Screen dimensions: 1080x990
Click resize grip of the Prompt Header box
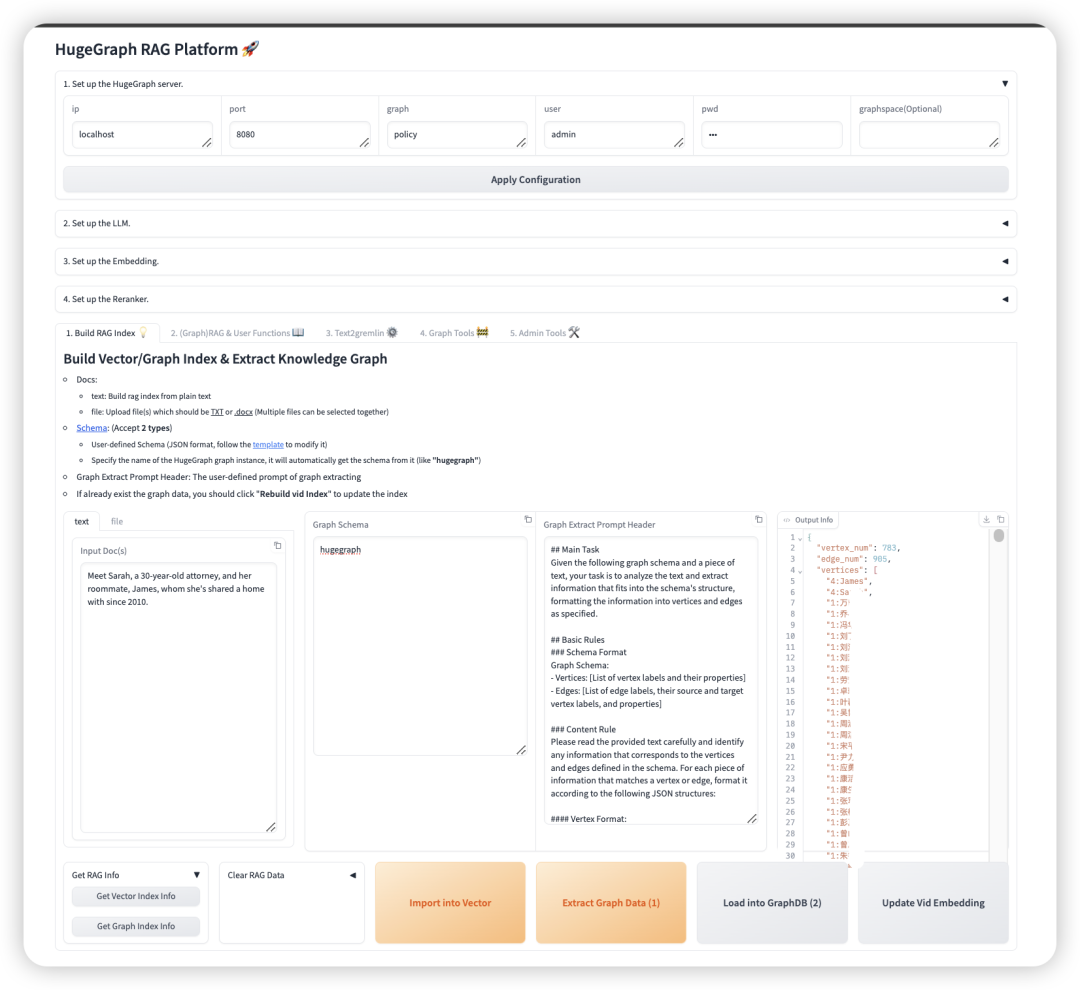coord(752,818)
